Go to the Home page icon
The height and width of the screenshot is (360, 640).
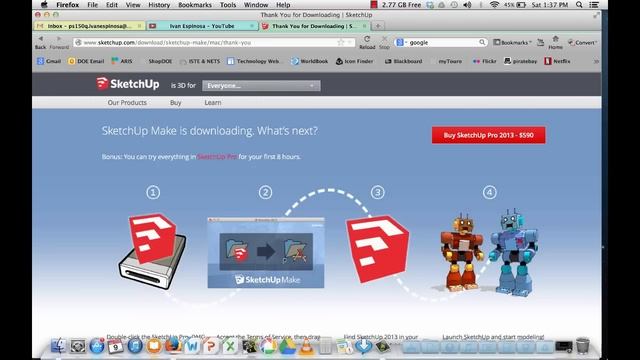555,42
